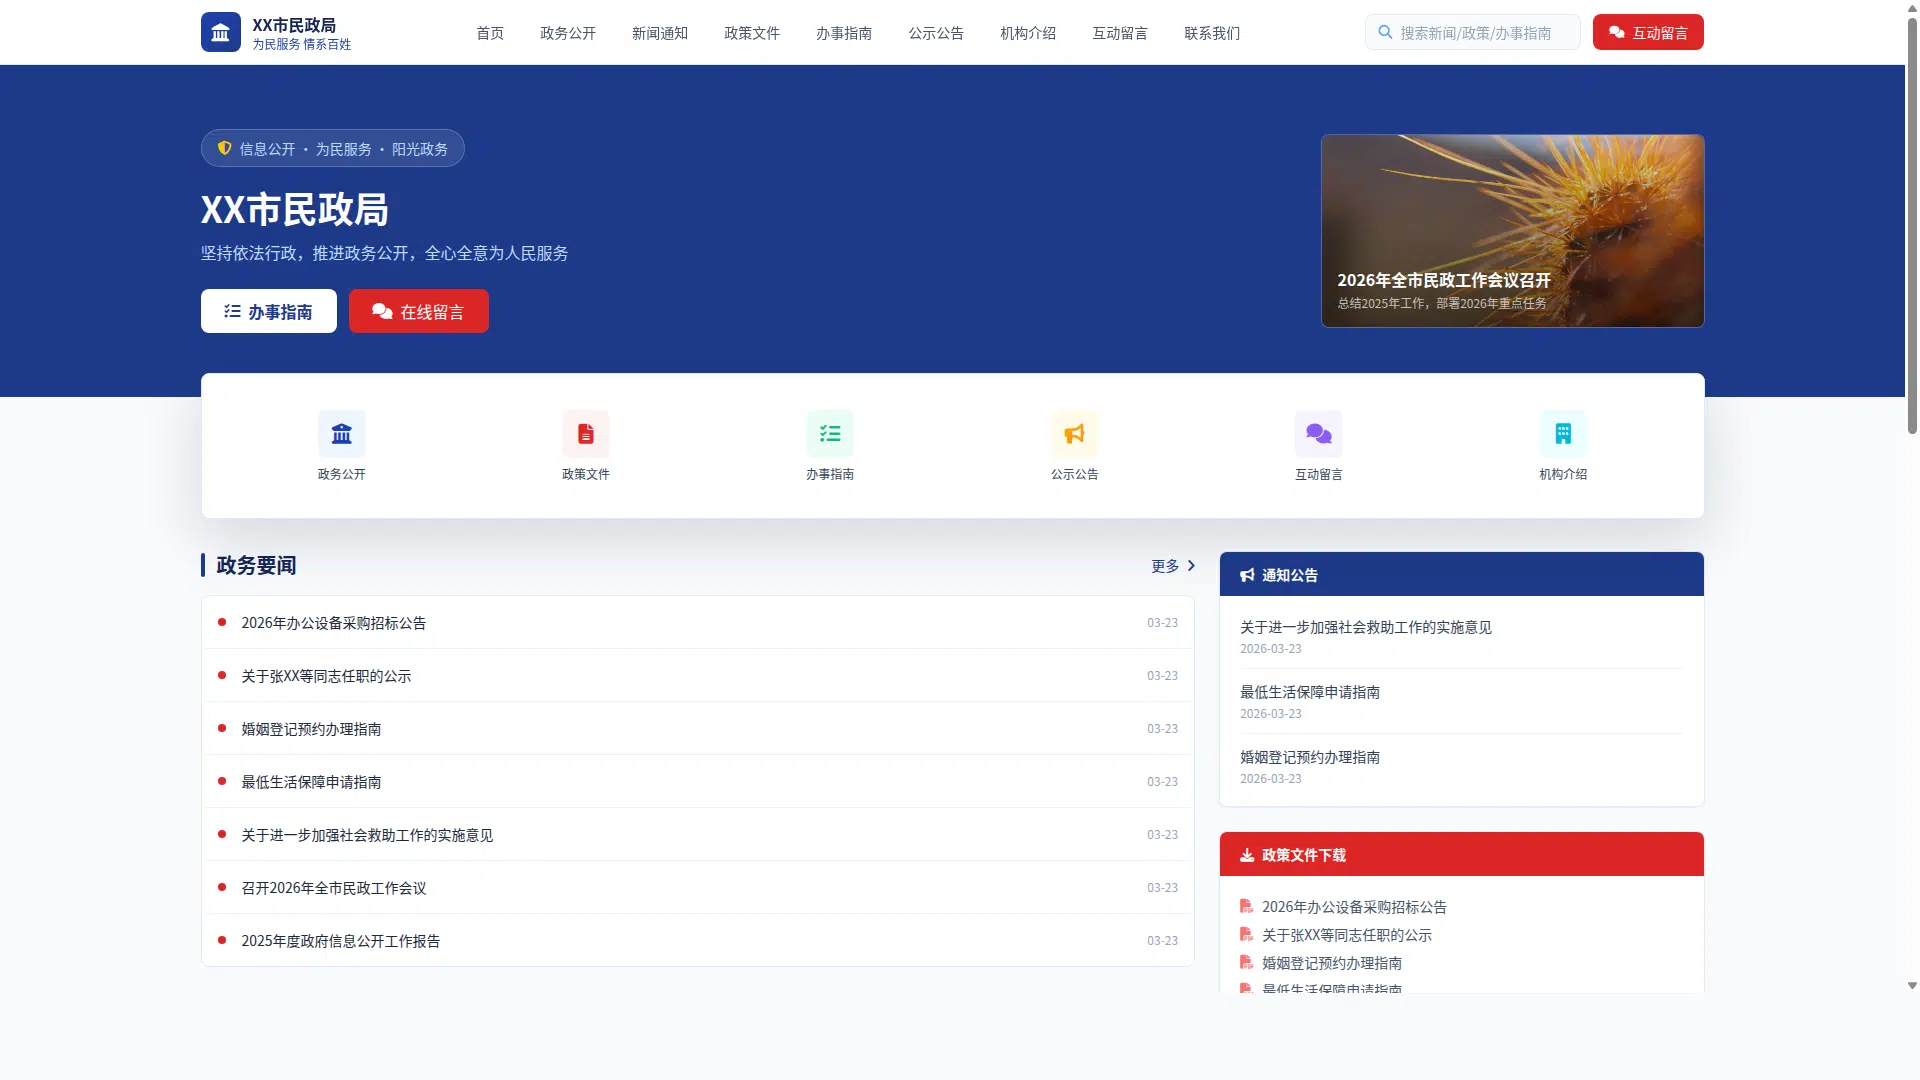Open the 2026年办公设备采购招标公告 news link
This screenshot has height=1080, width=1920.
332,622
